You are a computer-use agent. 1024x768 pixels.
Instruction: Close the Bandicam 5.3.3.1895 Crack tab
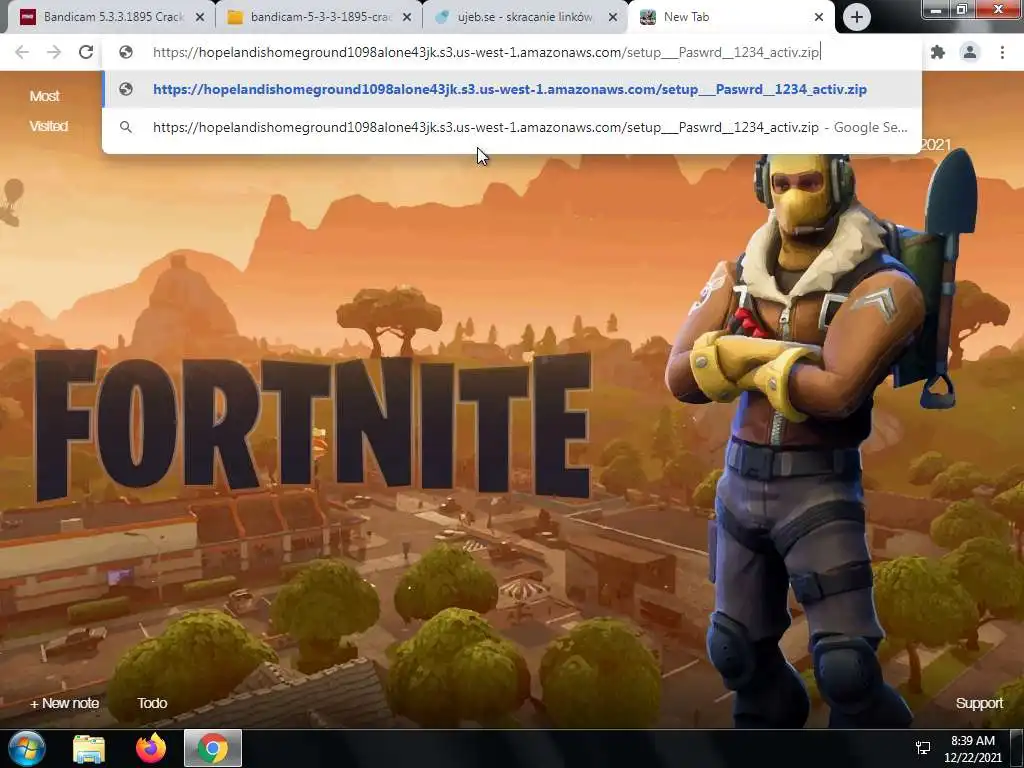(x=200, y=18)
